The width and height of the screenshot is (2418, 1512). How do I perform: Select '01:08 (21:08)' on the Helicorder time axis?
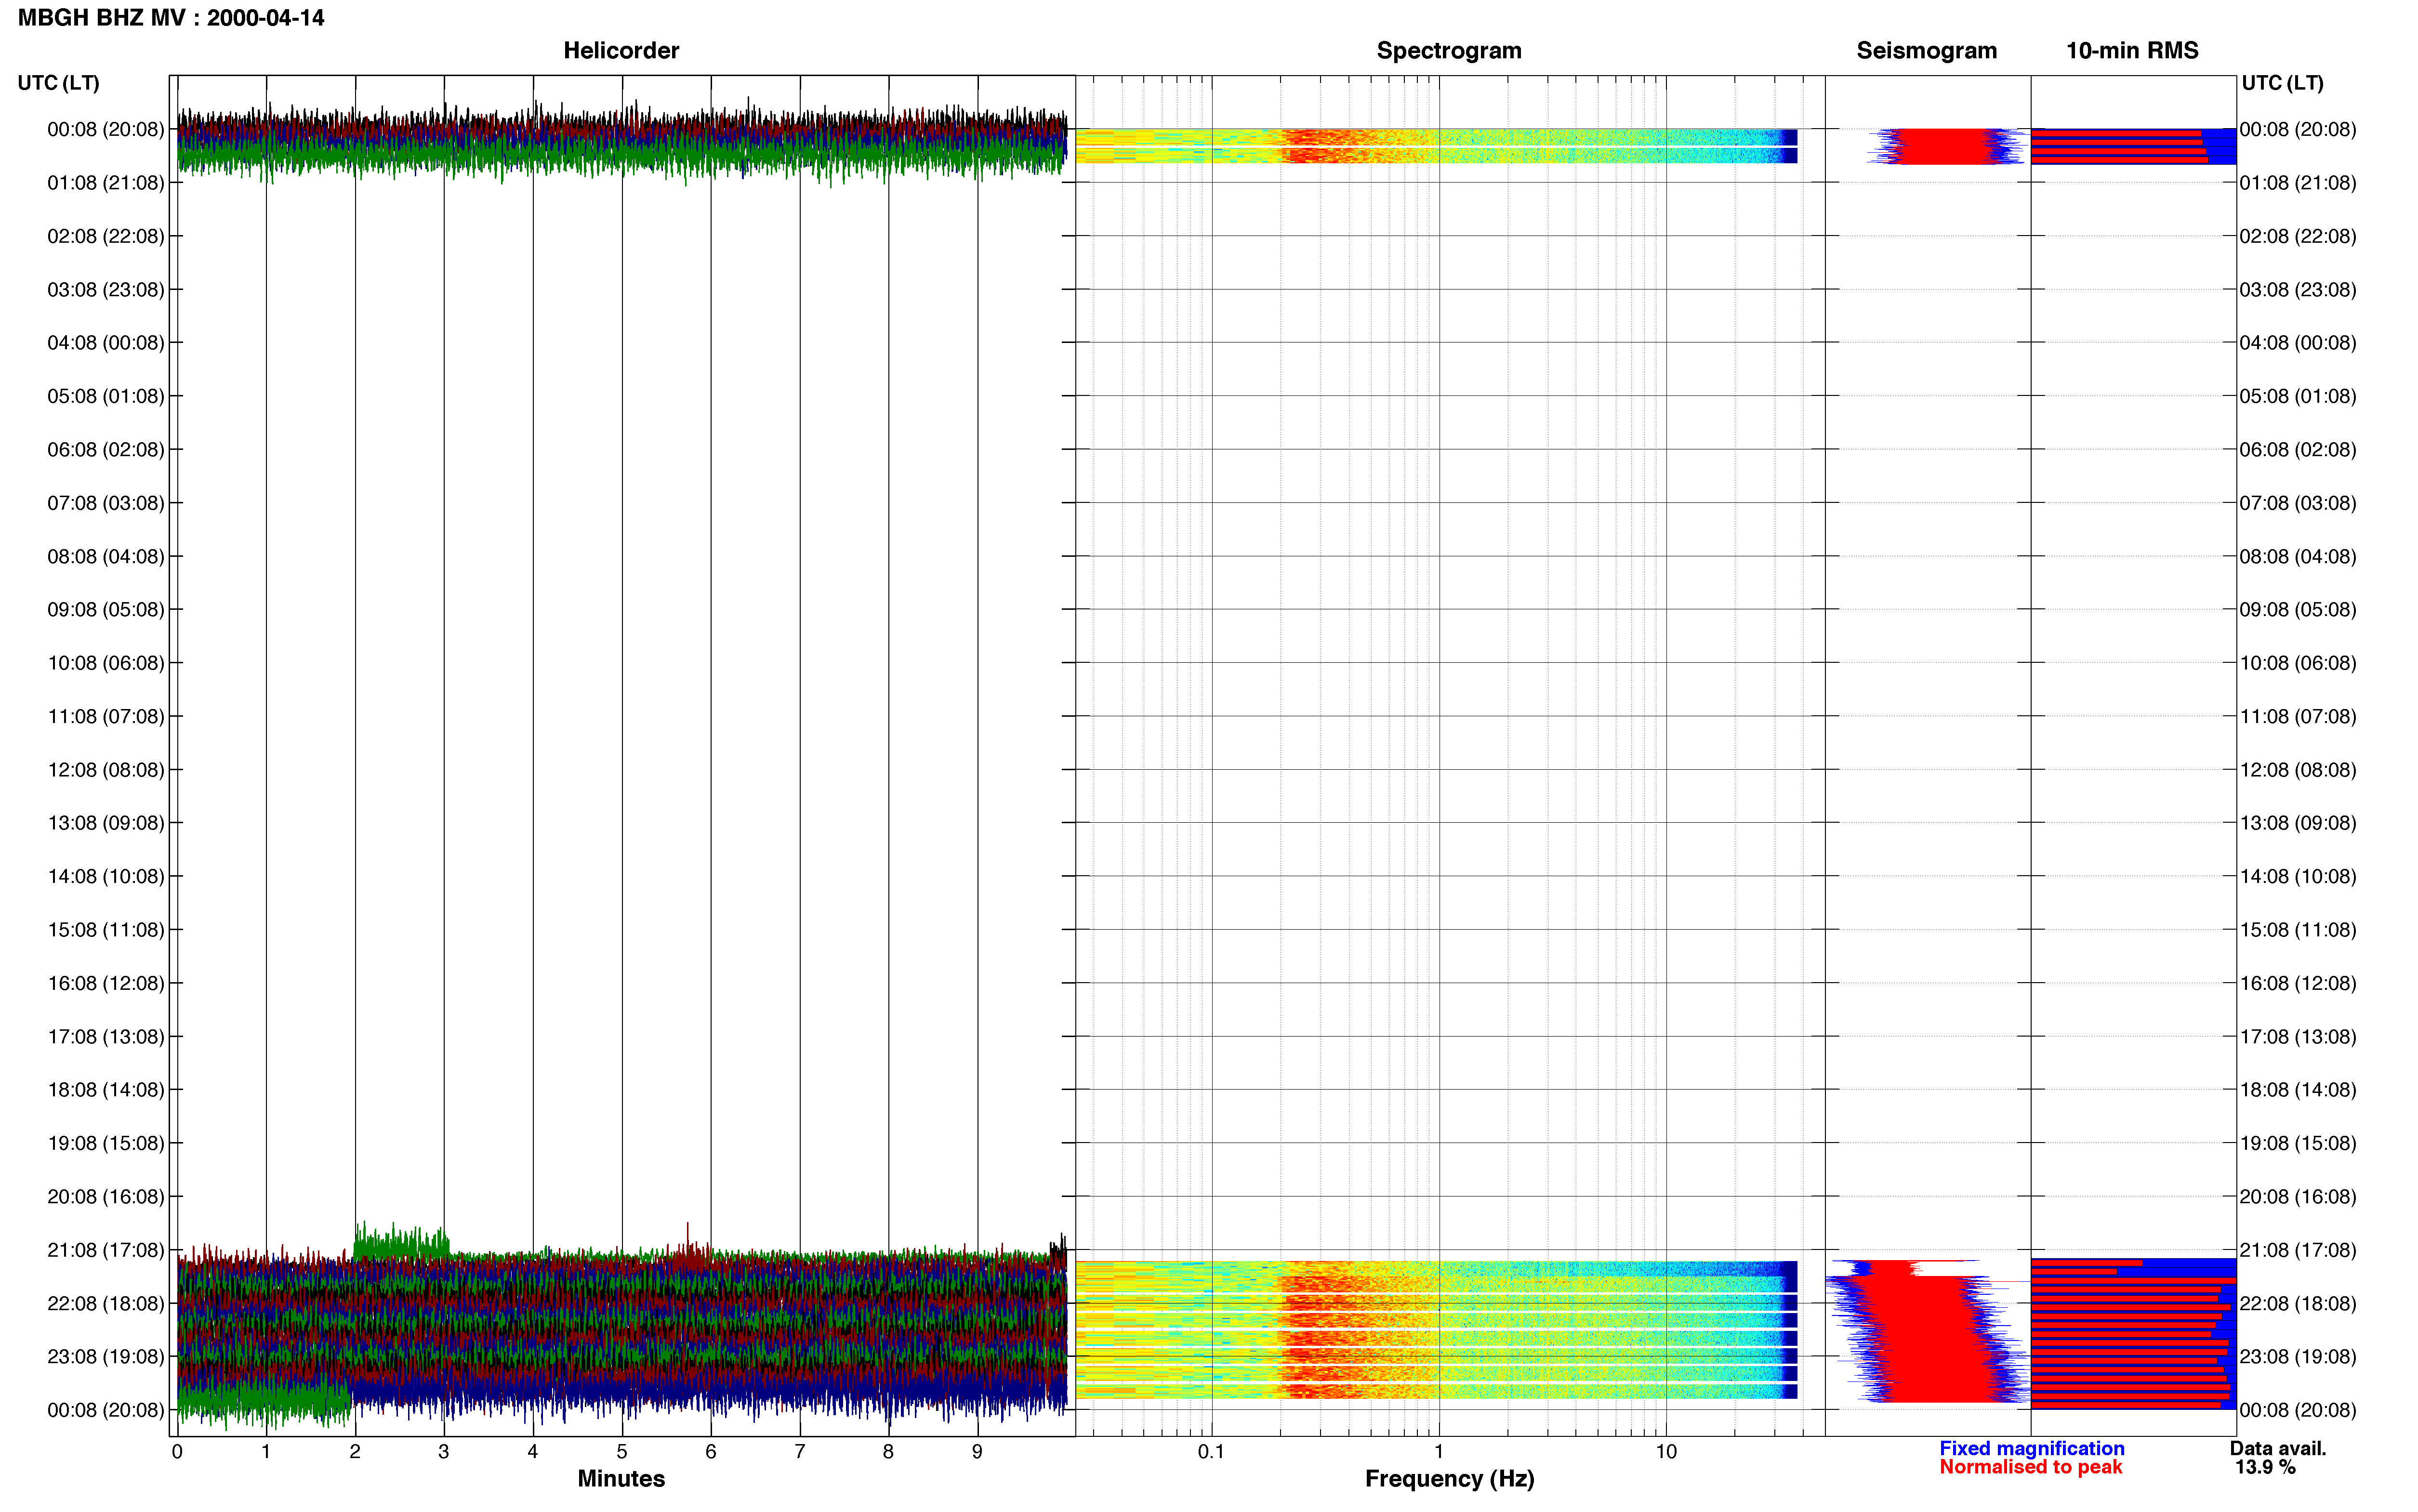click(x=106, y=183)
